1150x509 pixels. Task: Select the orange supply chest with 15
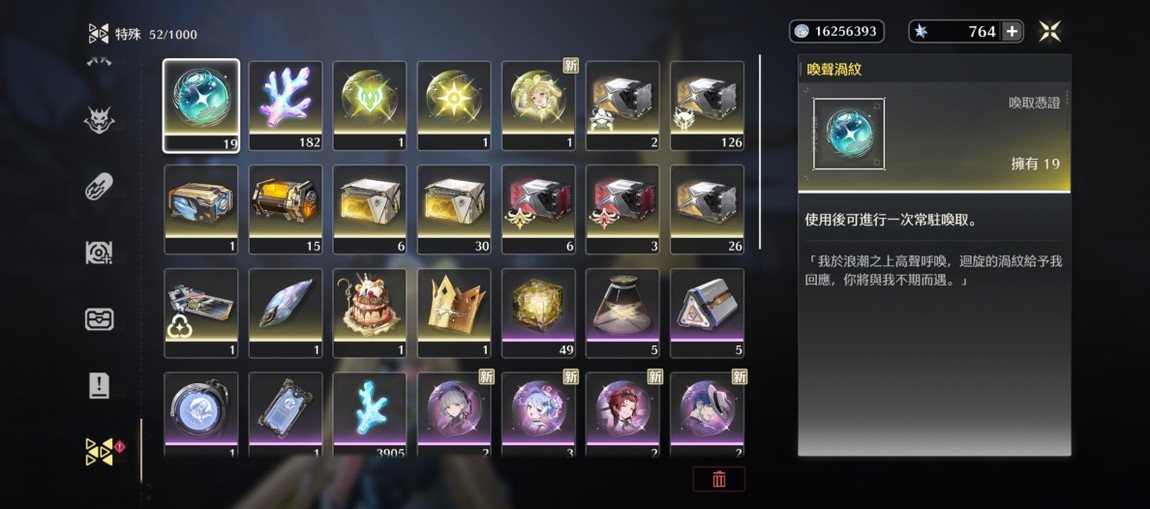(285, 210)
